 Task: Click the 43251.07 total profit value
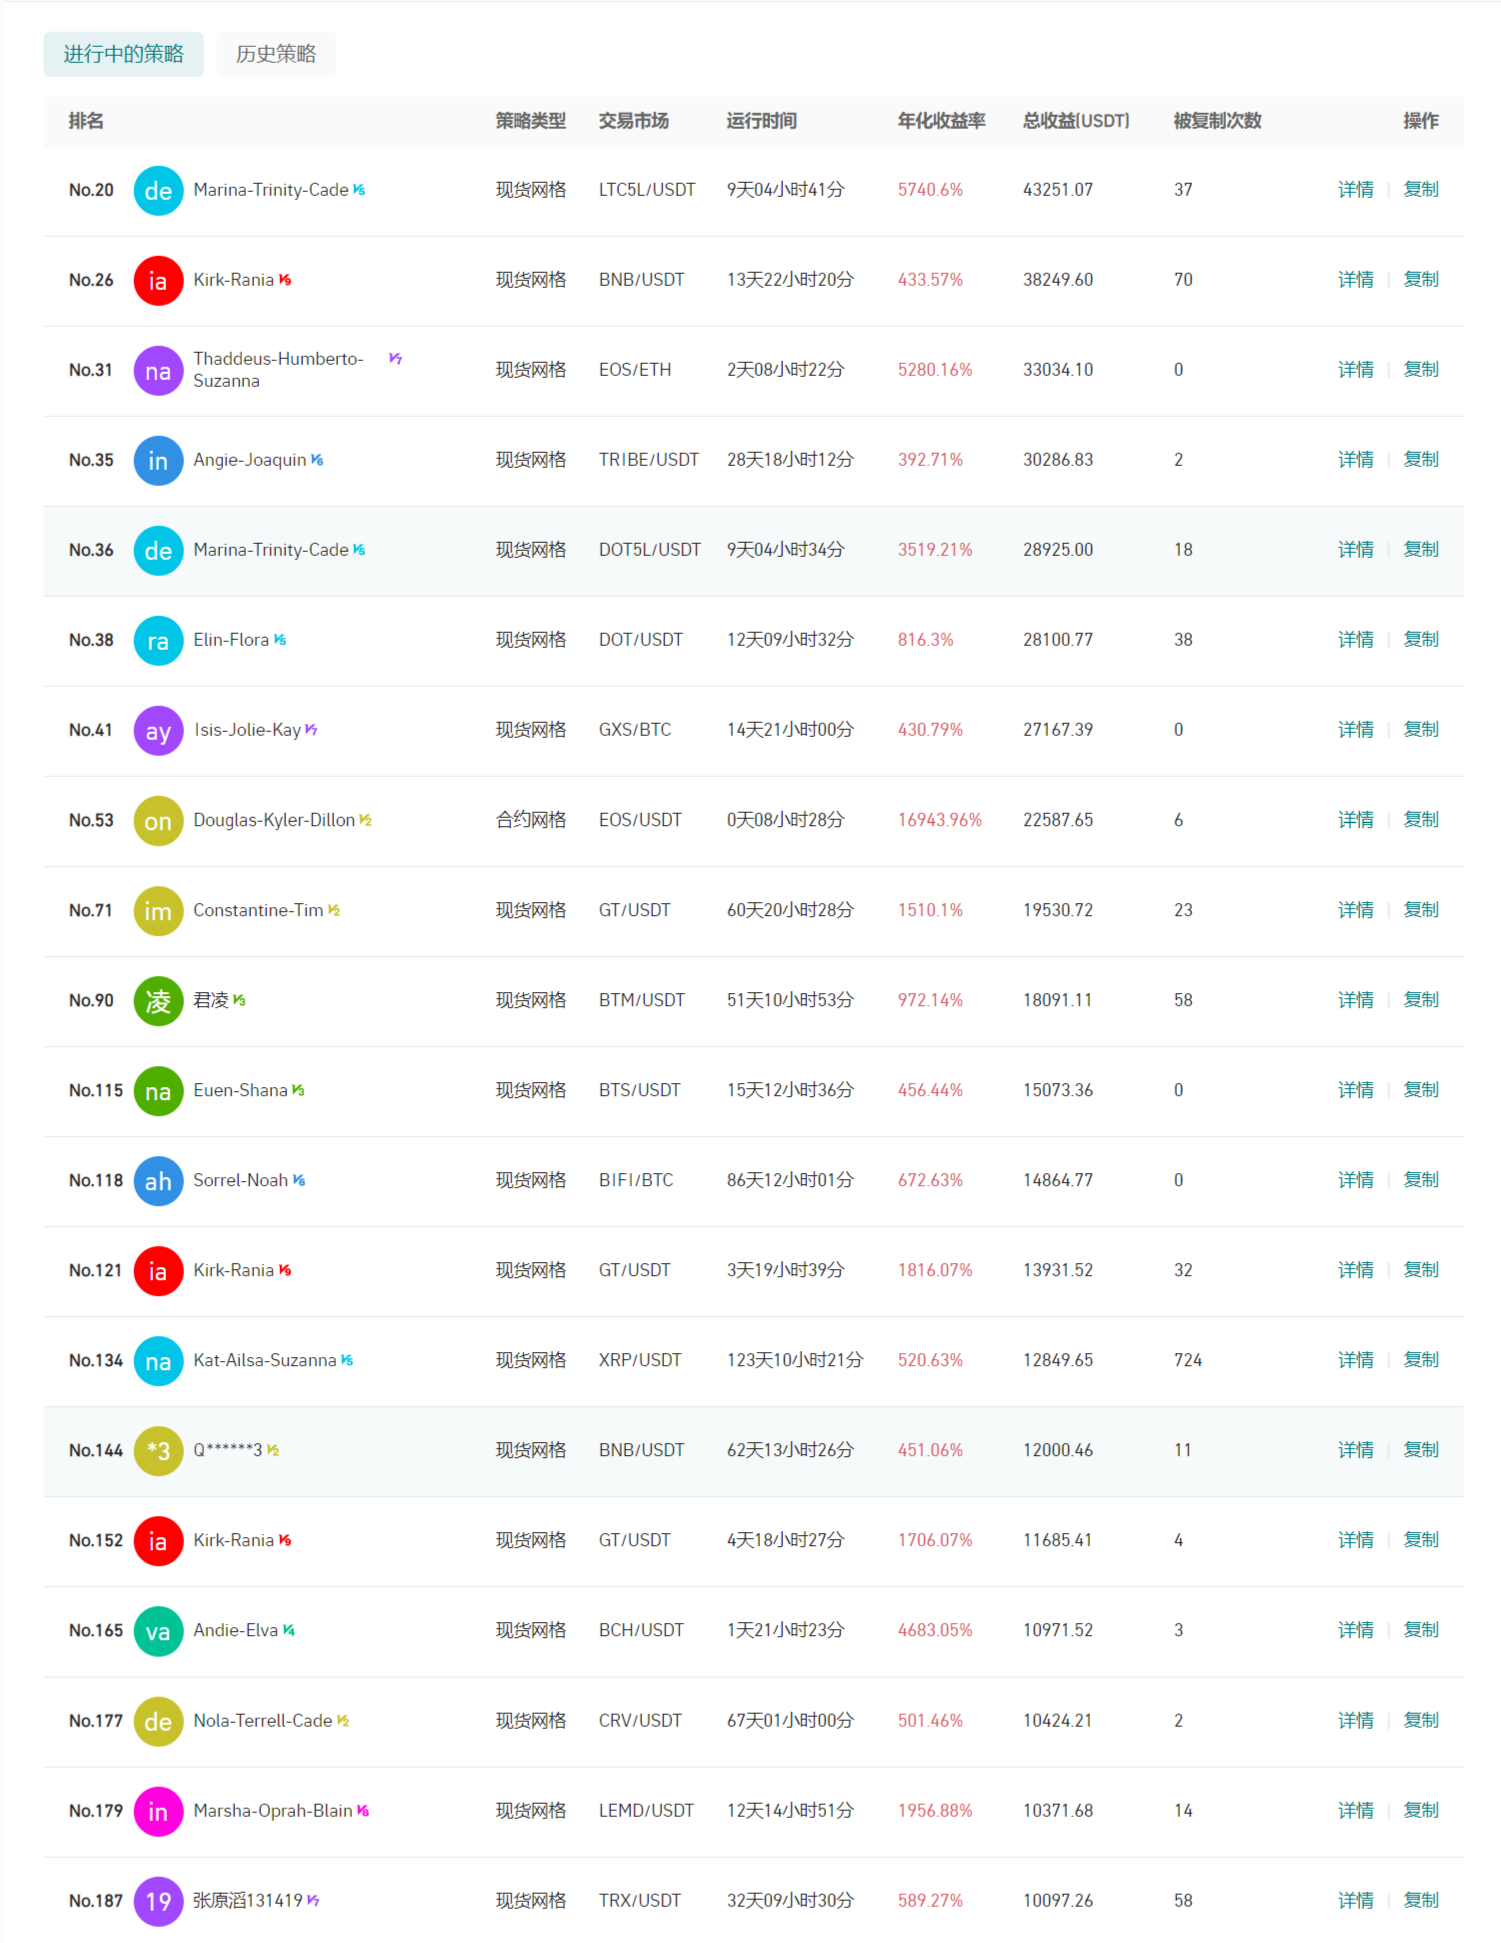coord(1058,190)
